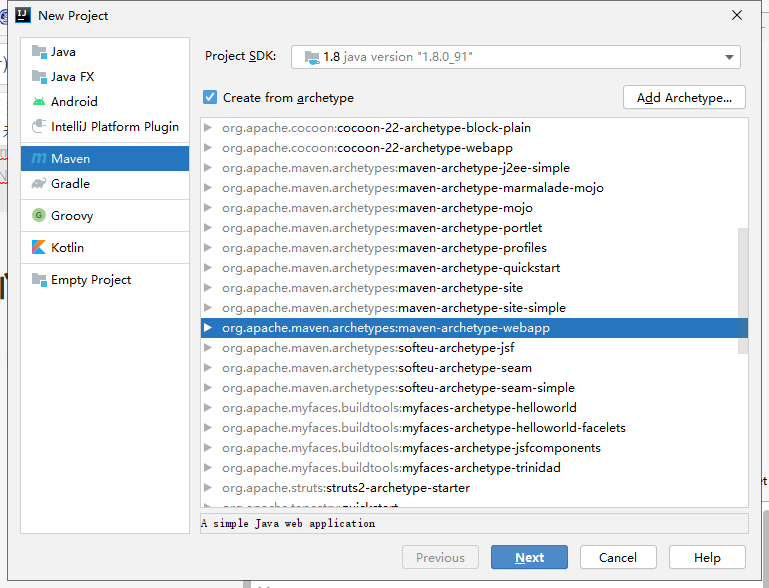Click the Cancel button
This screenshot has height=588, width=769.
tap(617, 558)
